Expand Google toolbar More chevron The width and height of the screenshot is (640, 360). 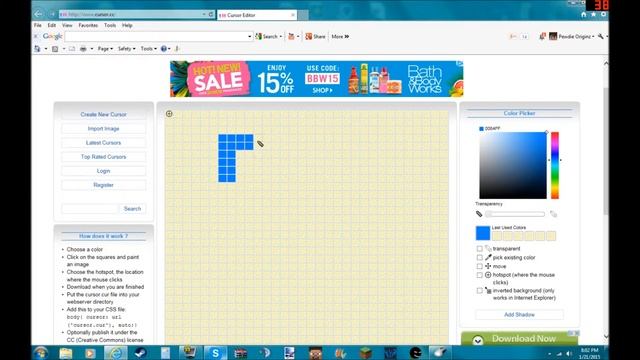[340, 36]
